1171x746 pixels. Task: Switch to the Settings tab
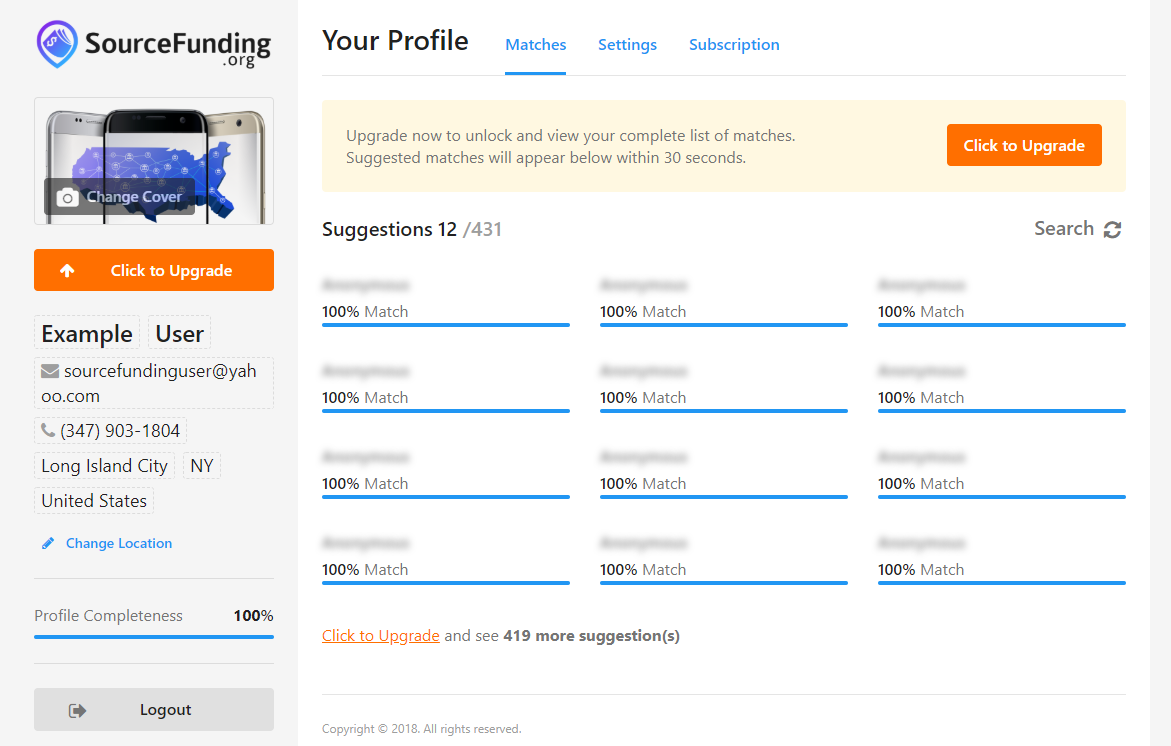[627, 45]
